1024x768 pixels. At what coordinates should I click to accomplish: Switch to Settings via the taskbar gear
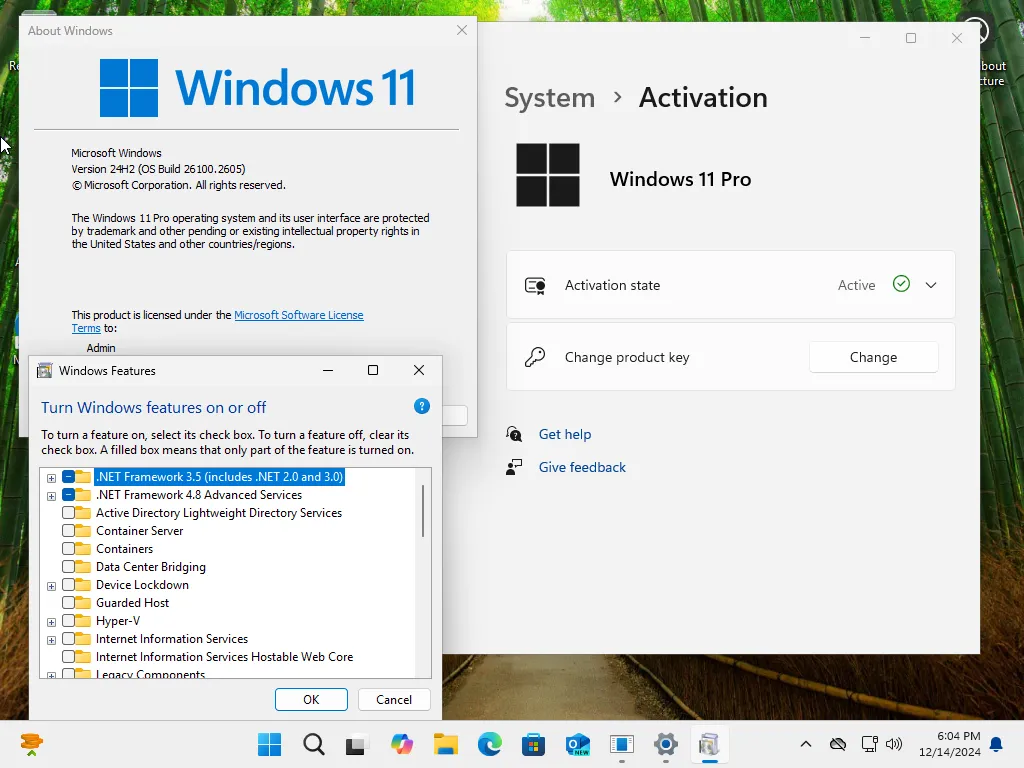665,744
